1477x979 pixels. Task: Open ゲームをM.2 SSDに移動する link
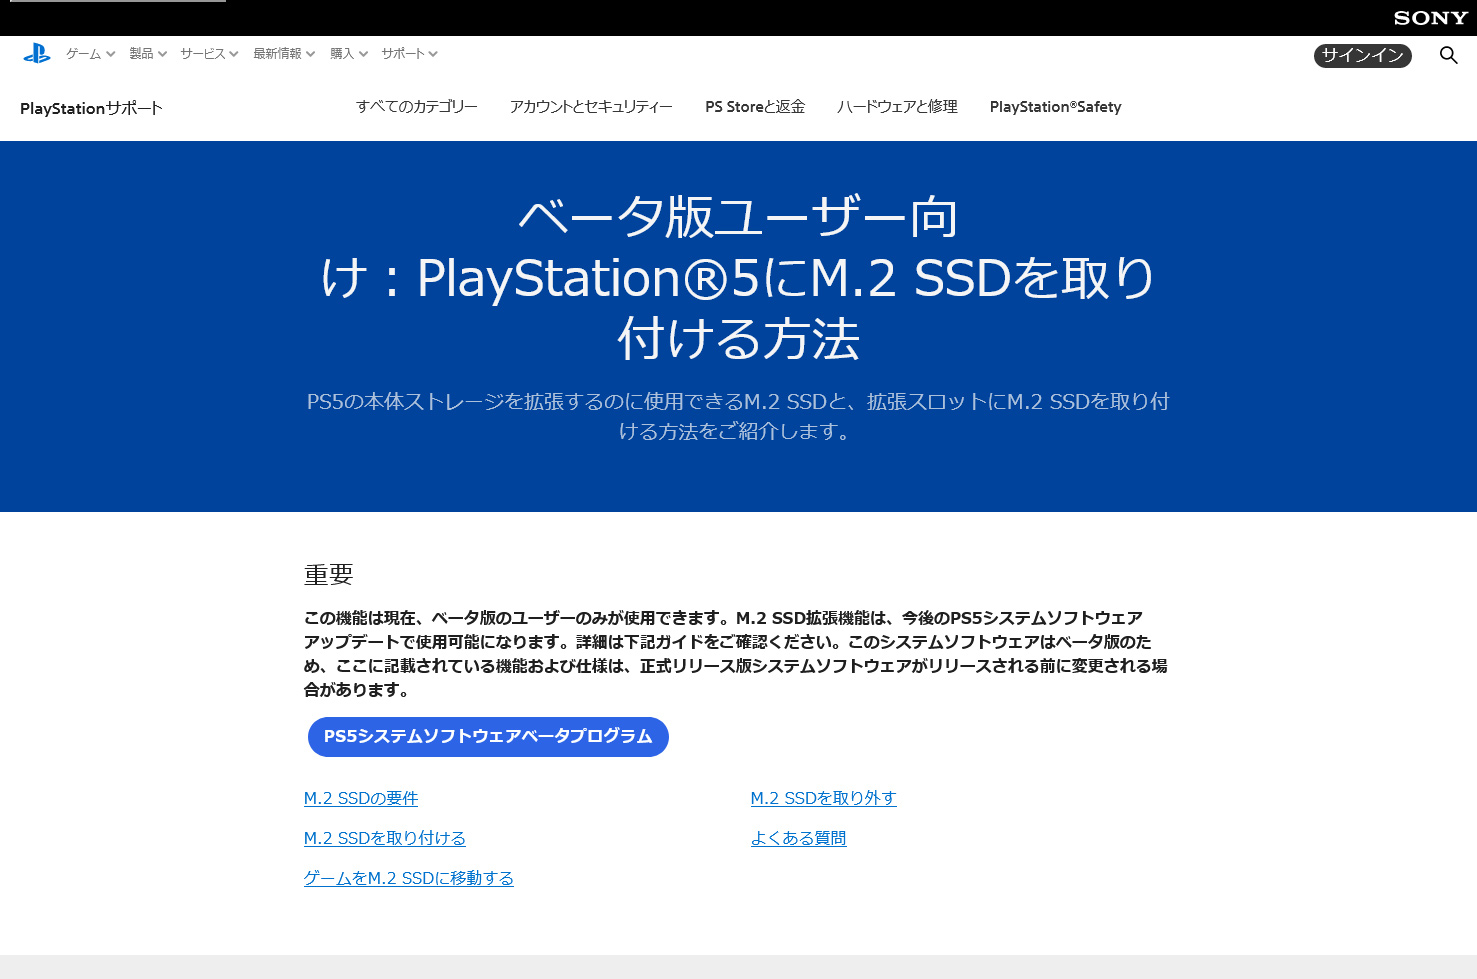point(409,878)
